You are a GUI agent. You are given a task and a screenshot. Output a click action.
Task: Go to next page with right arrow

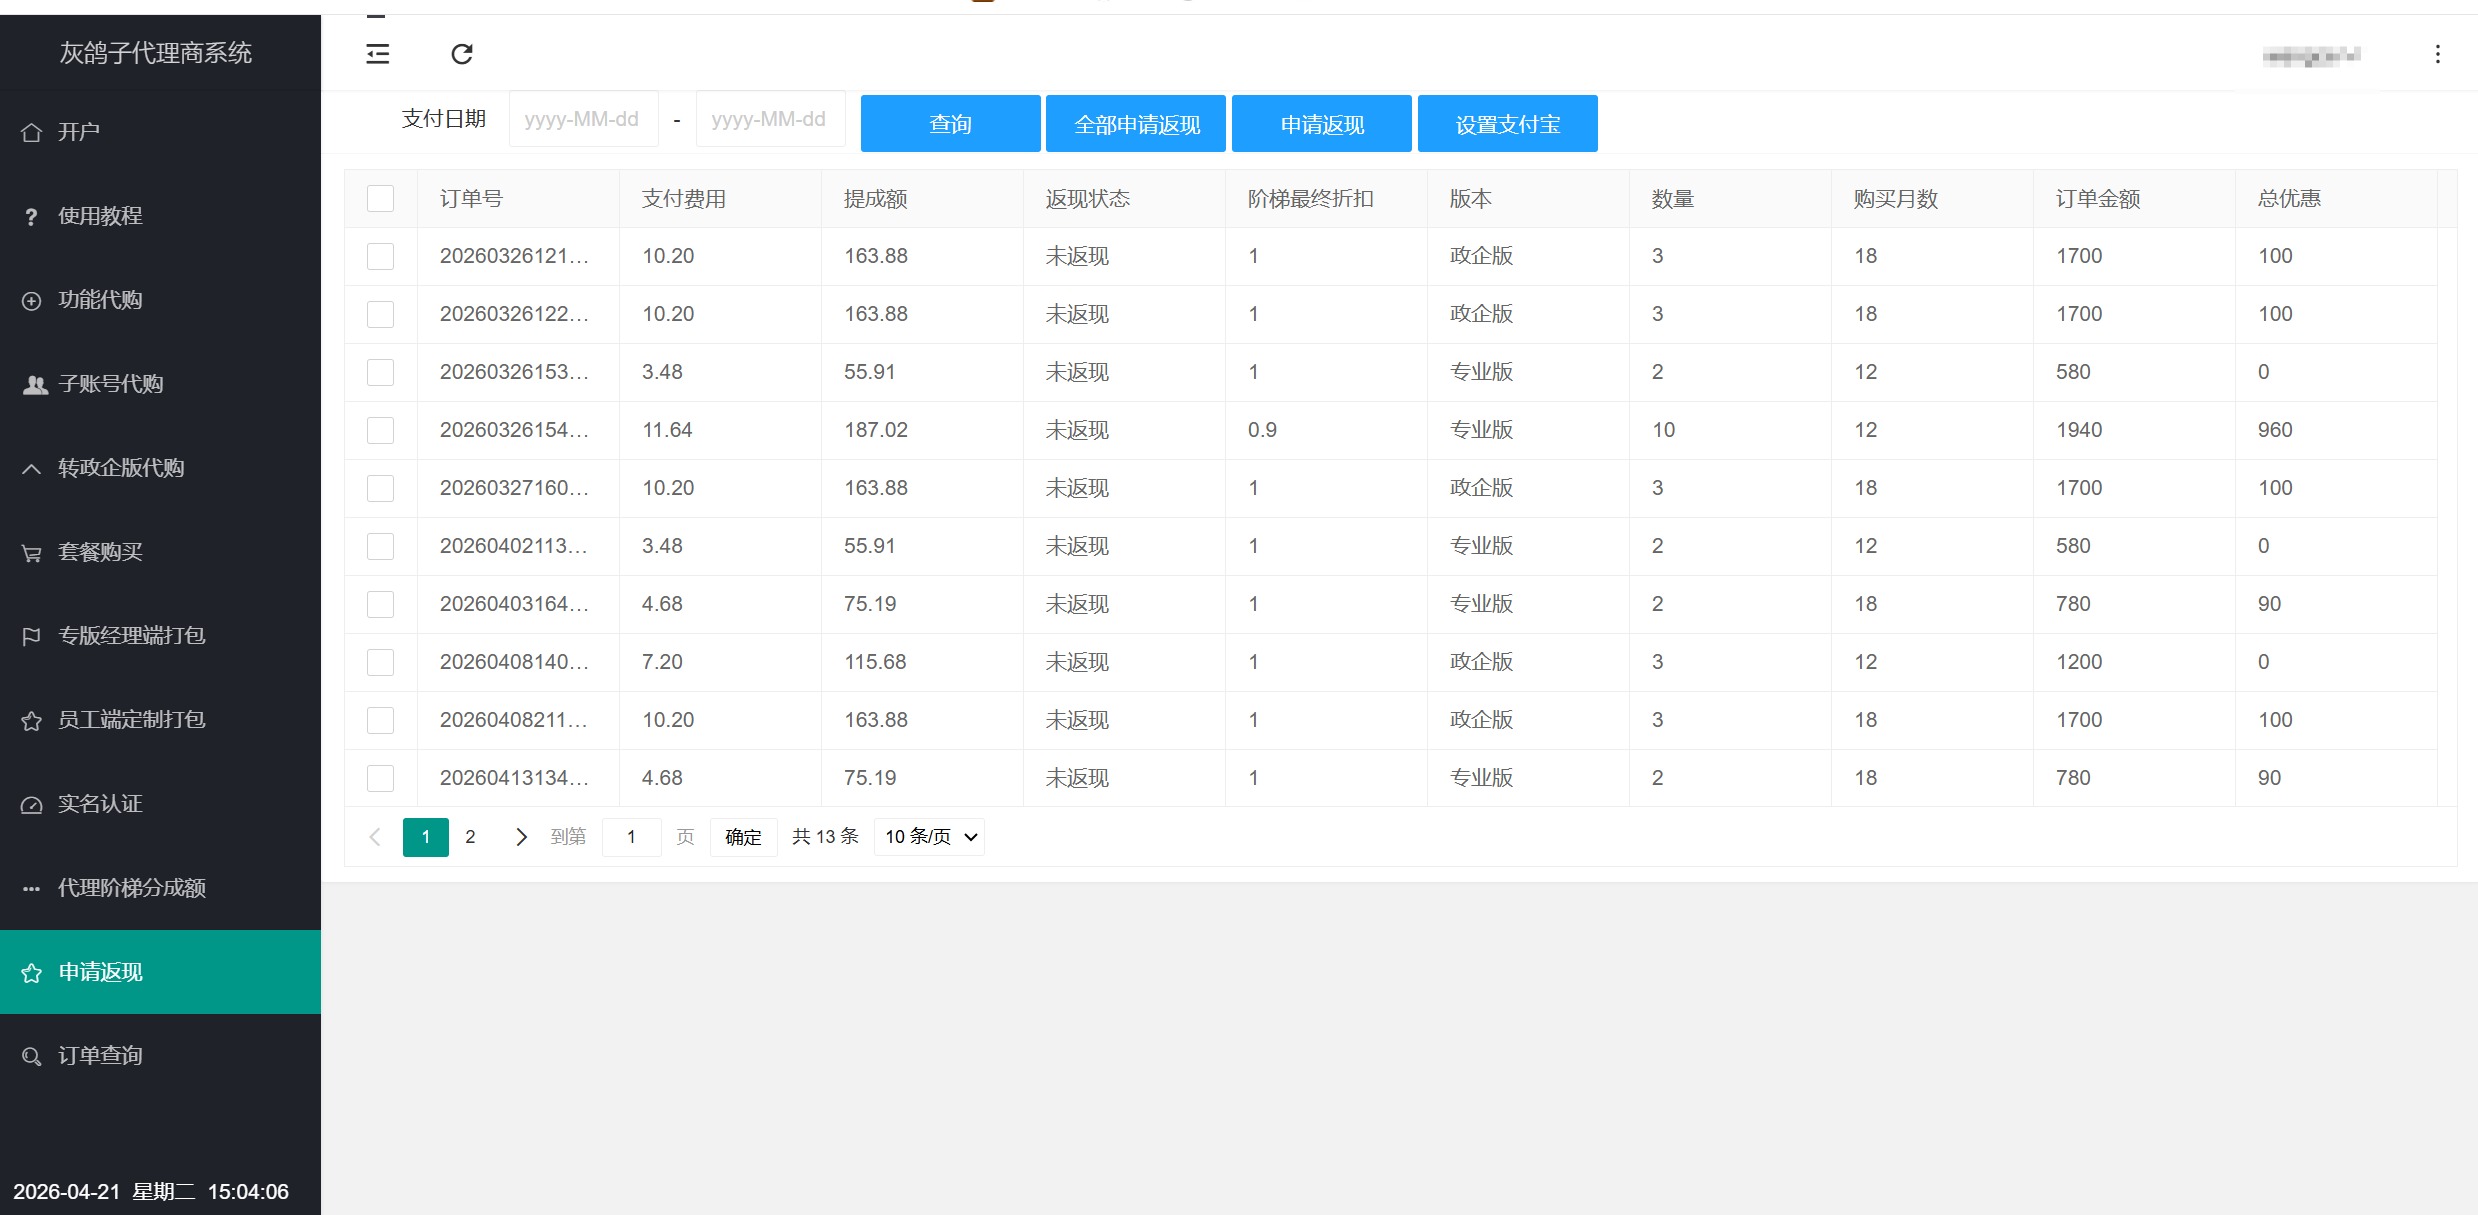click(520, 837)
